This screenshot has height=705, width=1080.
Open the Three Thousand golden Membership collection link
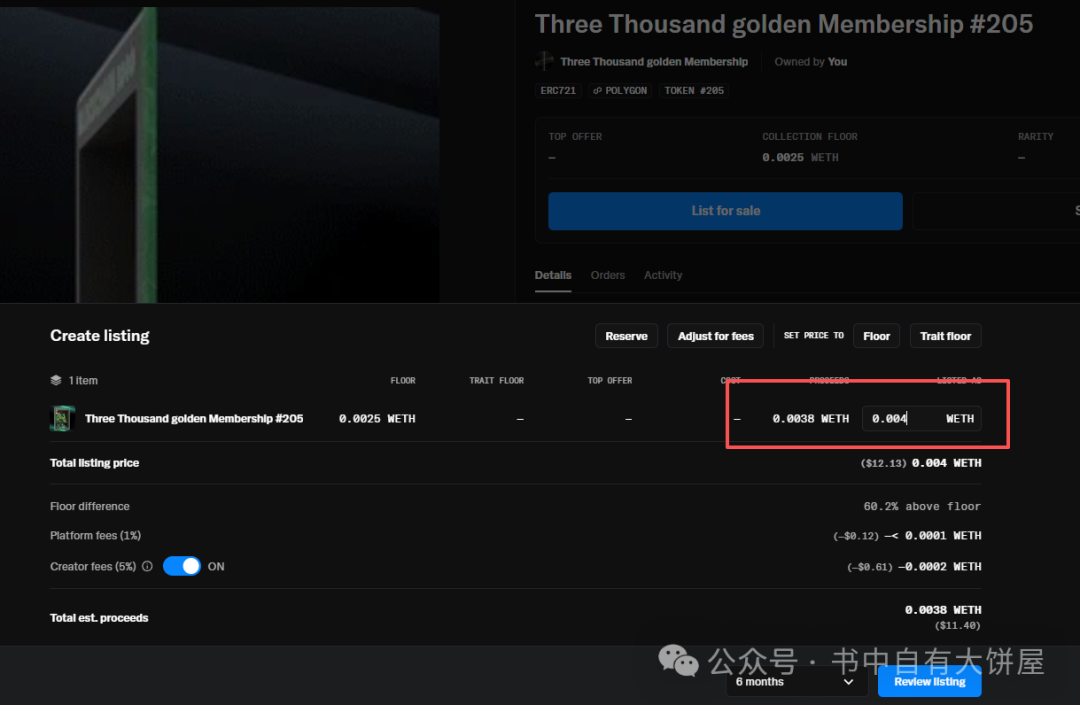(654, 62)
